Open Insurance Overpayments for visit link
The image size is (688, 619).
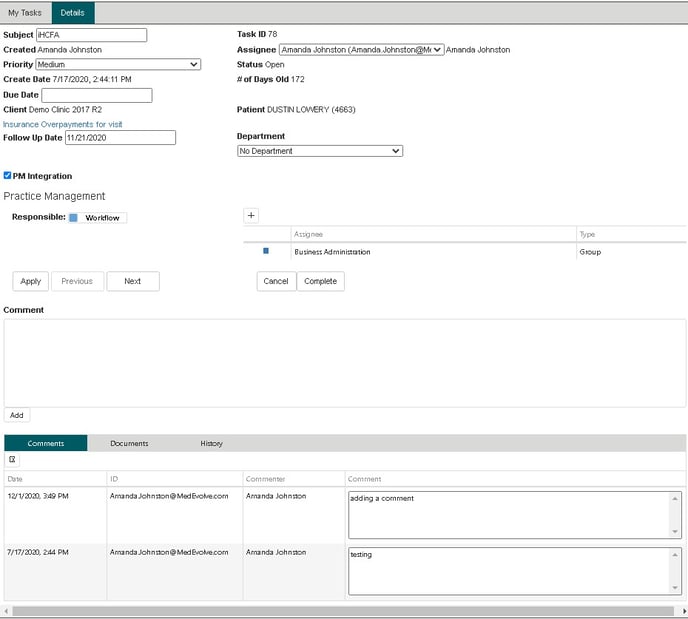(x=63, y=124)
